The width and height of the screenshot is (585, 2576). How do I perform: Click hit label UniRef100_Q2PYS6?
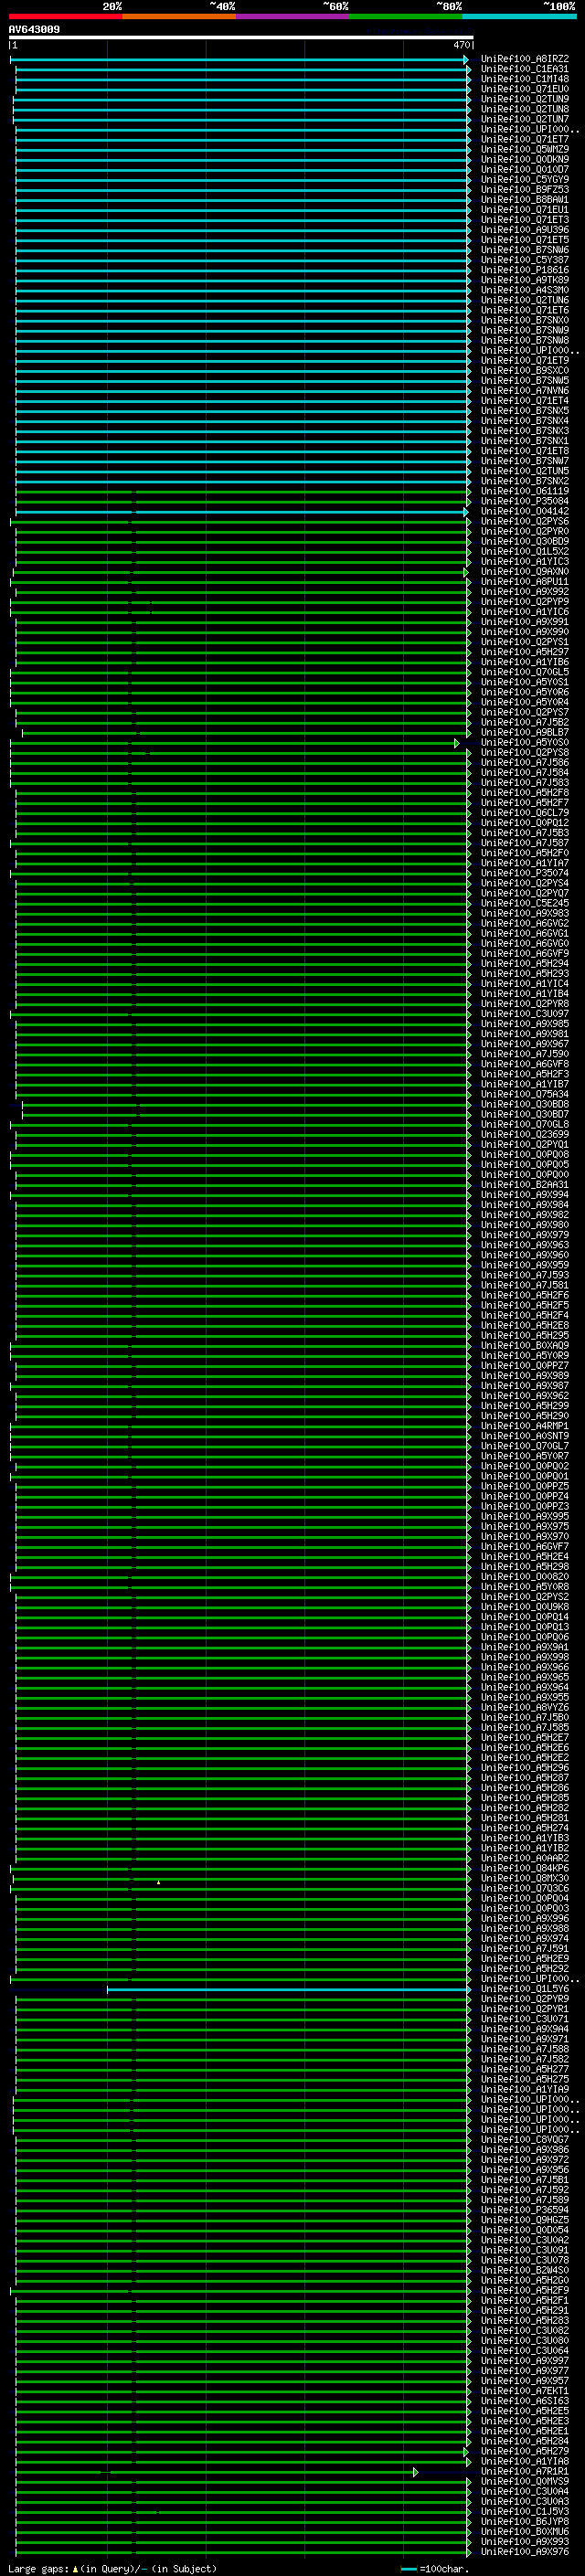coord(525,522)
